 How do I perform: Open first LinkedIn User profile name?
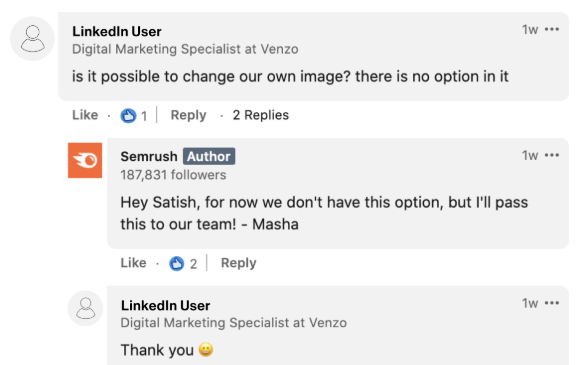pos(117,31)
